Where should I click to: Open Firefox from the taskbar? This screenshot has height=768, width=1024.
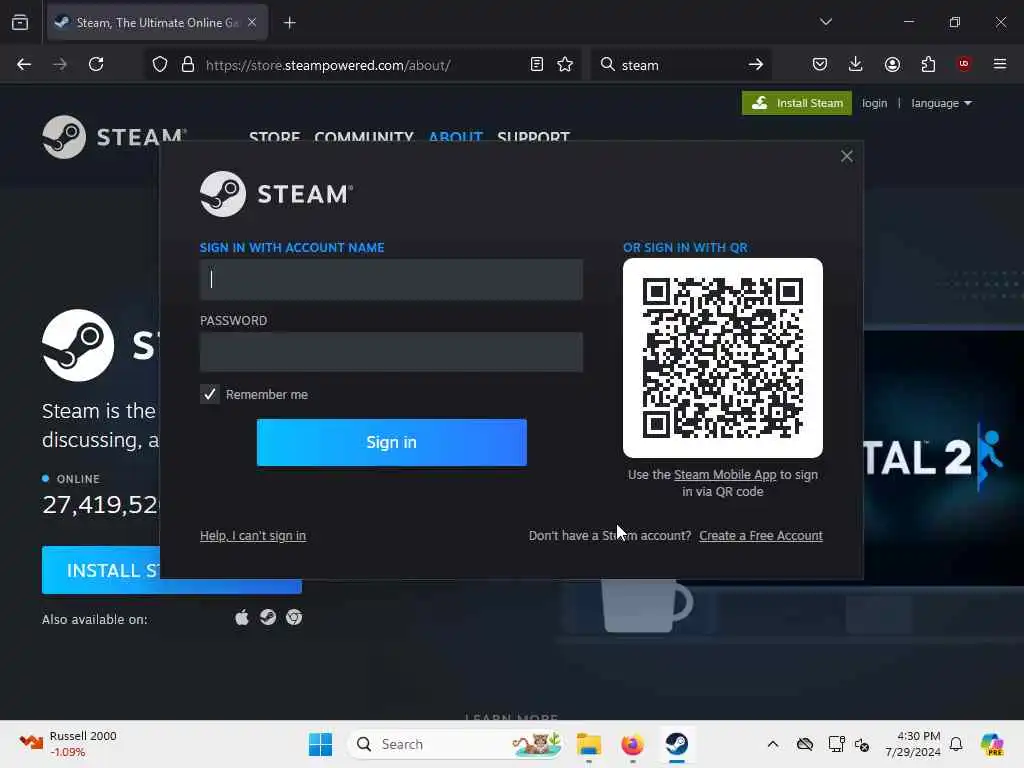[632, 744]
